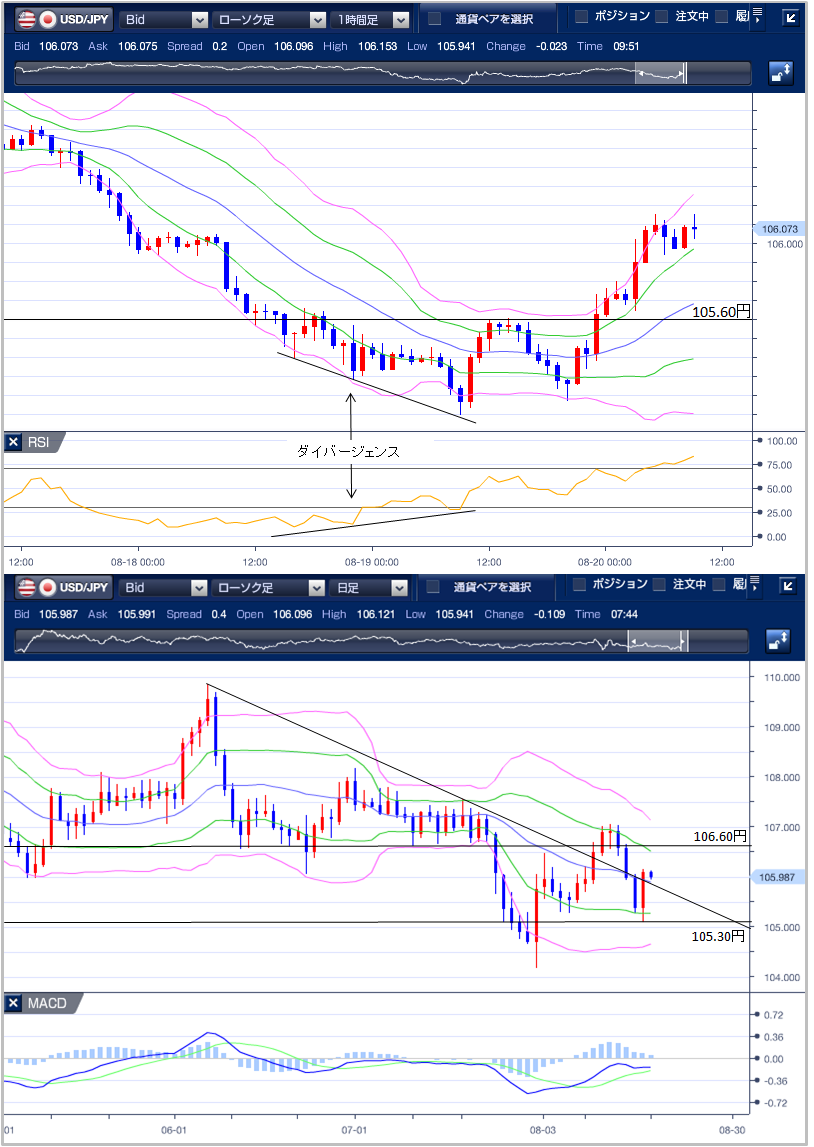Viewport: 814px width, 1147px height.
Task: Toggle 注文中 checkbox on hourly chart
Action: tap(661, 17)
